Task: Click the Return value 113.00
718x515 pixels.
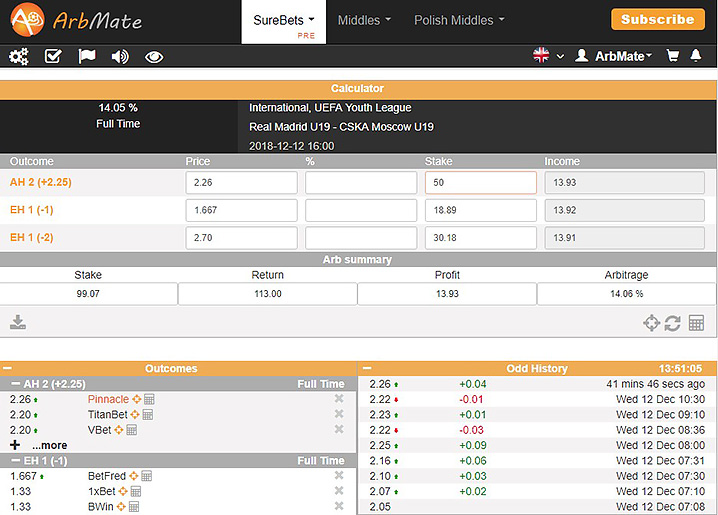Action: (x=268, y=294)
